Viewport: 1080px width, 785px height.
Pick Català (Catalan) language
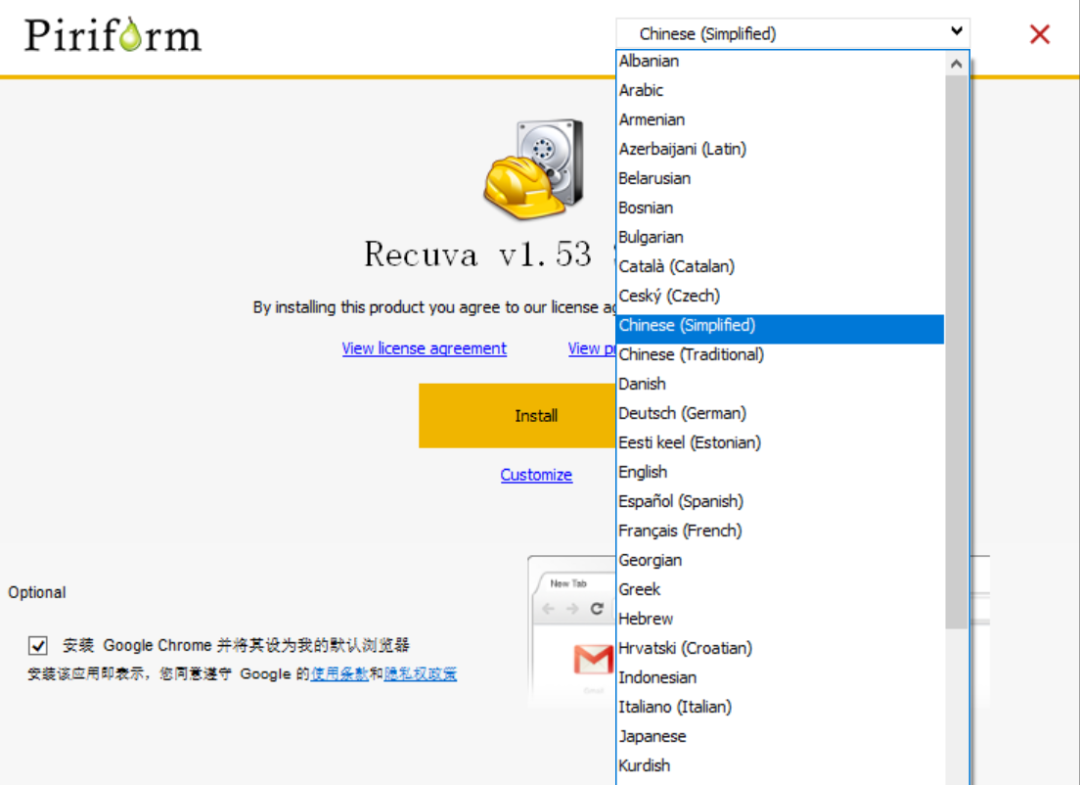point(780,266)
